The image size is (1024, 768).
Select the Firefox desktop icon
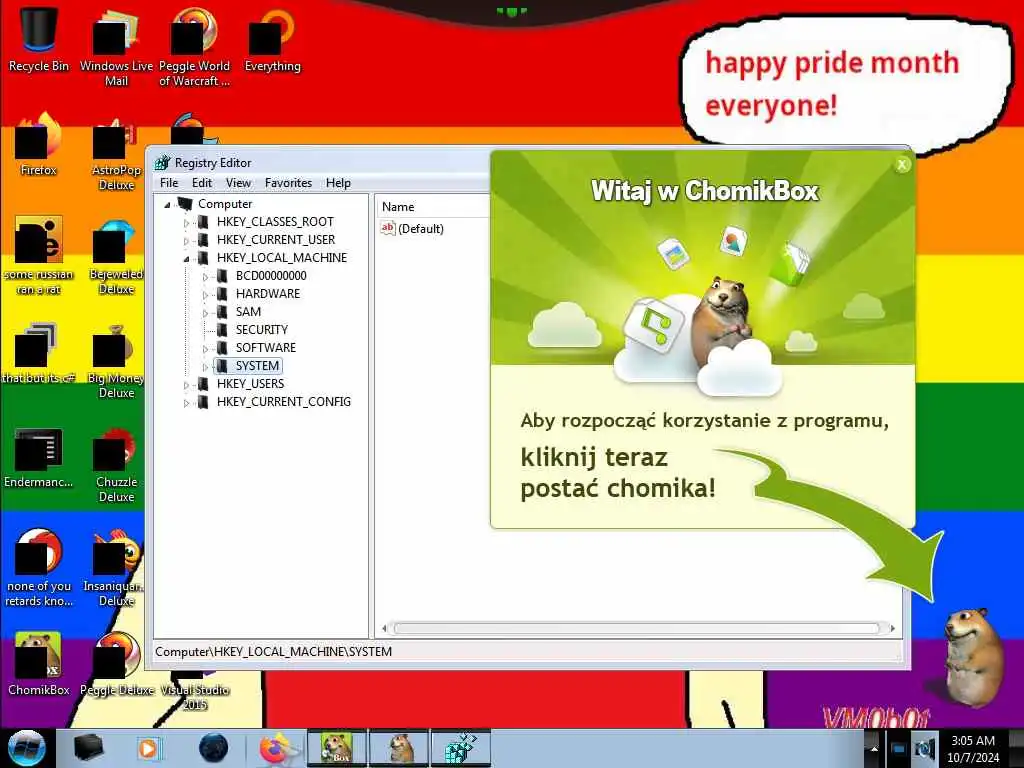tap(38, 144)
